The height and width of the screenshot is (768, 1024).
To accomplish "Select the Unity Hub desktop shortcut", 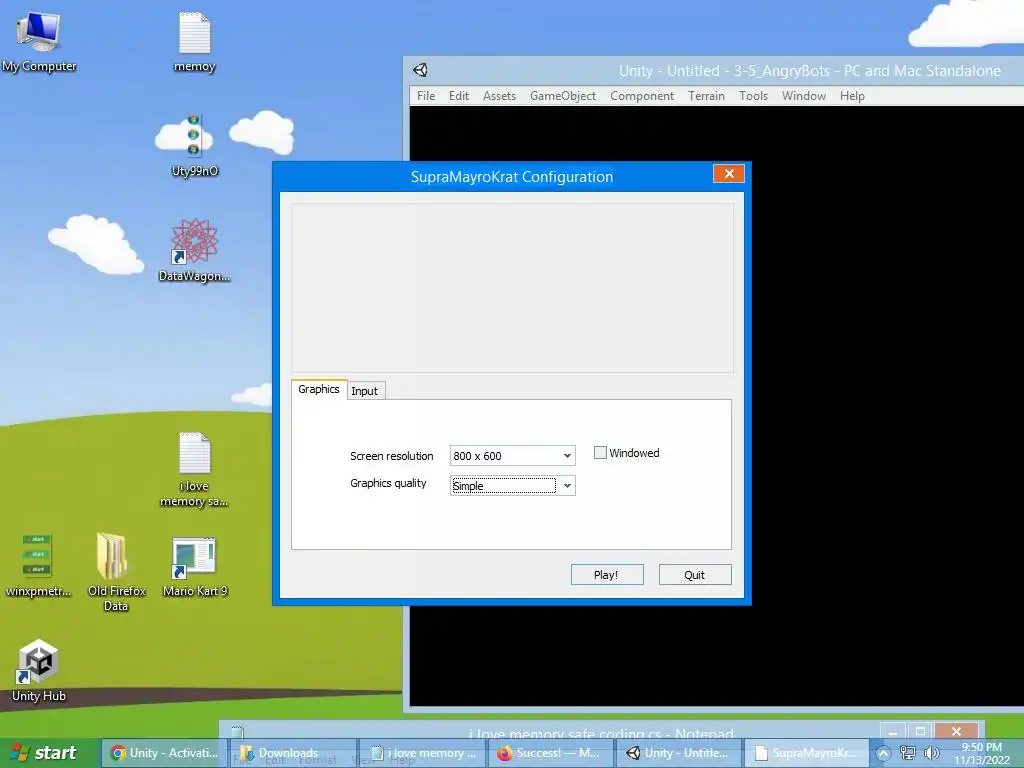I will click(x=39, y=670).
